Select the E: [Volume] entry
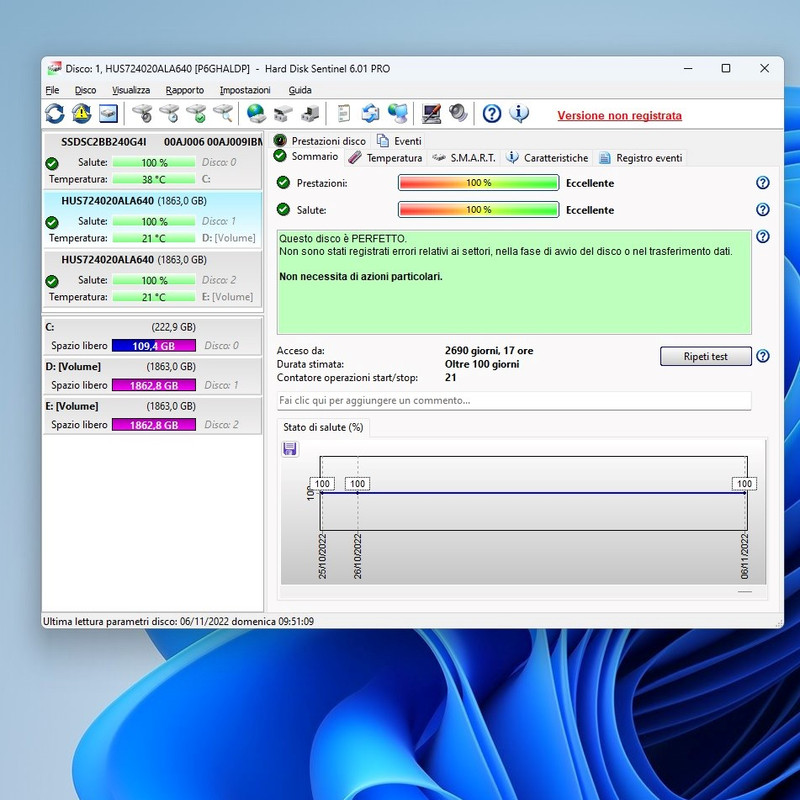The height and width of the screenshot is (800, 800). [x=152, y=416]
